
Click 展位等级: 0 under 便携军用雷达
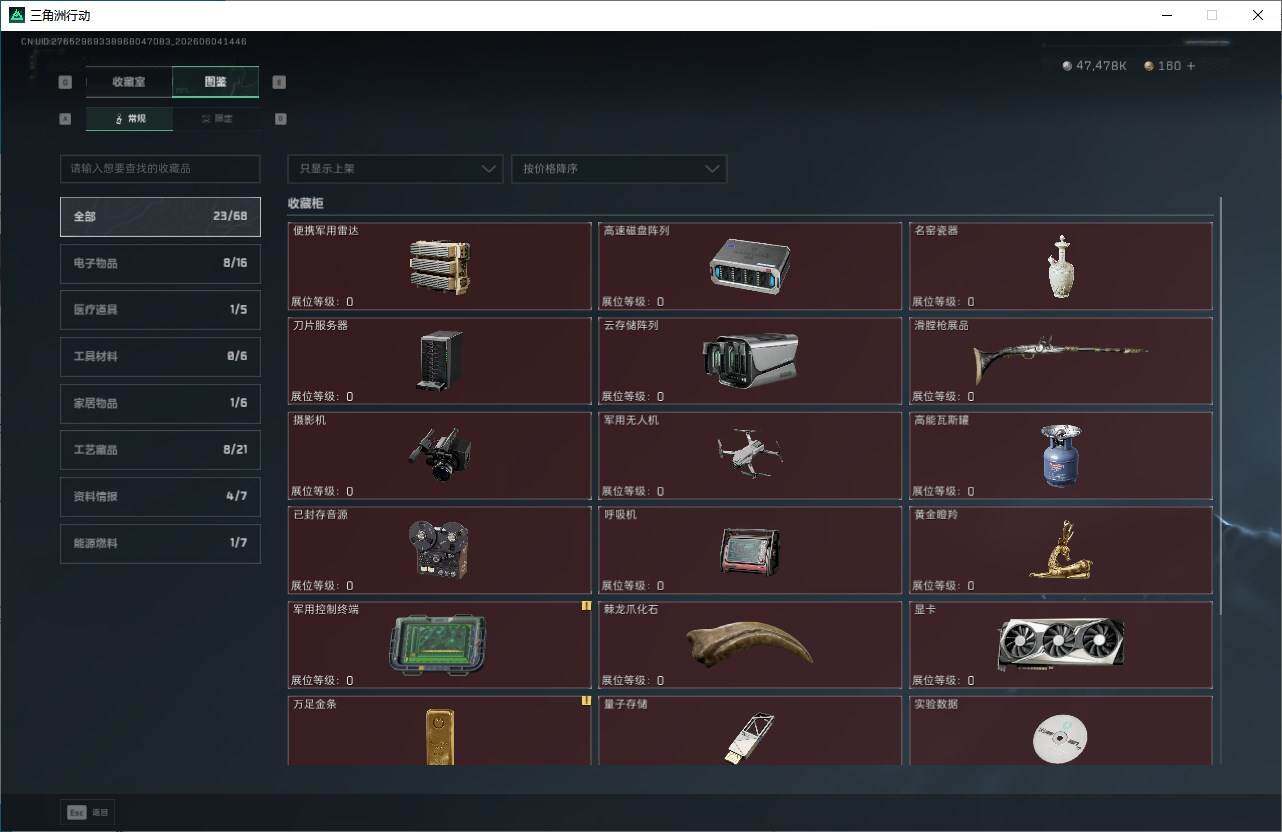322,301
